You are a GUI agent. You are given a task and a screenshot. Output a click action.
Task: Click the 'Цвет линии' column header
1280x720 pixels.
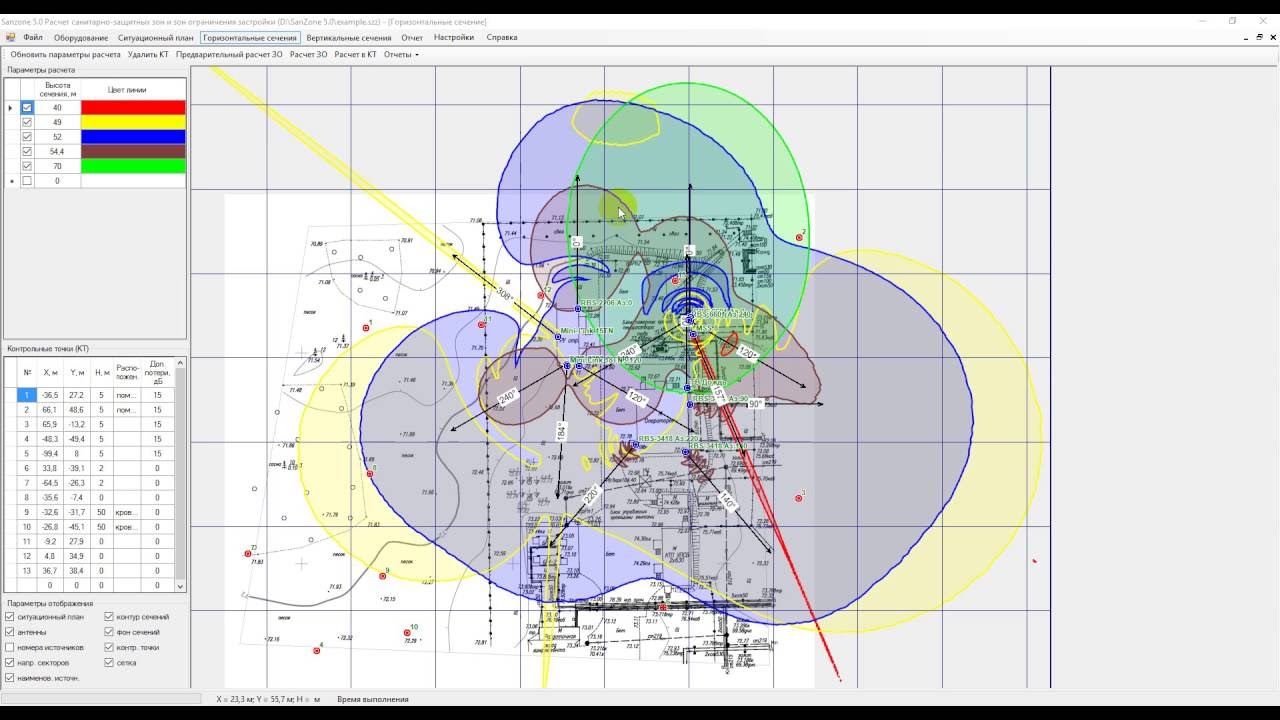[x=133, y=90]
